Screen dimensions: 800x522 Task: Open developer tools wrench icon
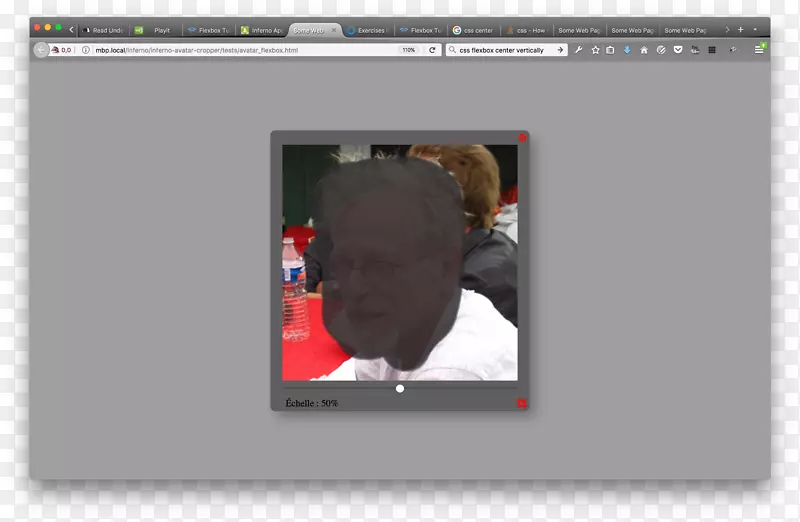coord(579,49)
